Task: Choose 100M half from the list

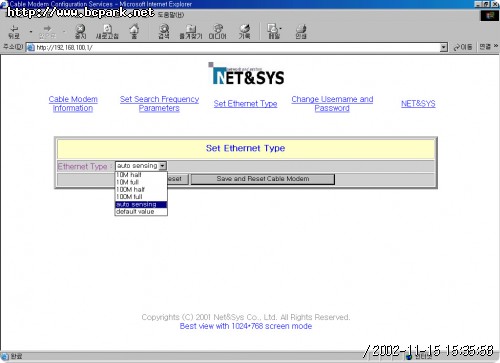Action: click(141, 189)
